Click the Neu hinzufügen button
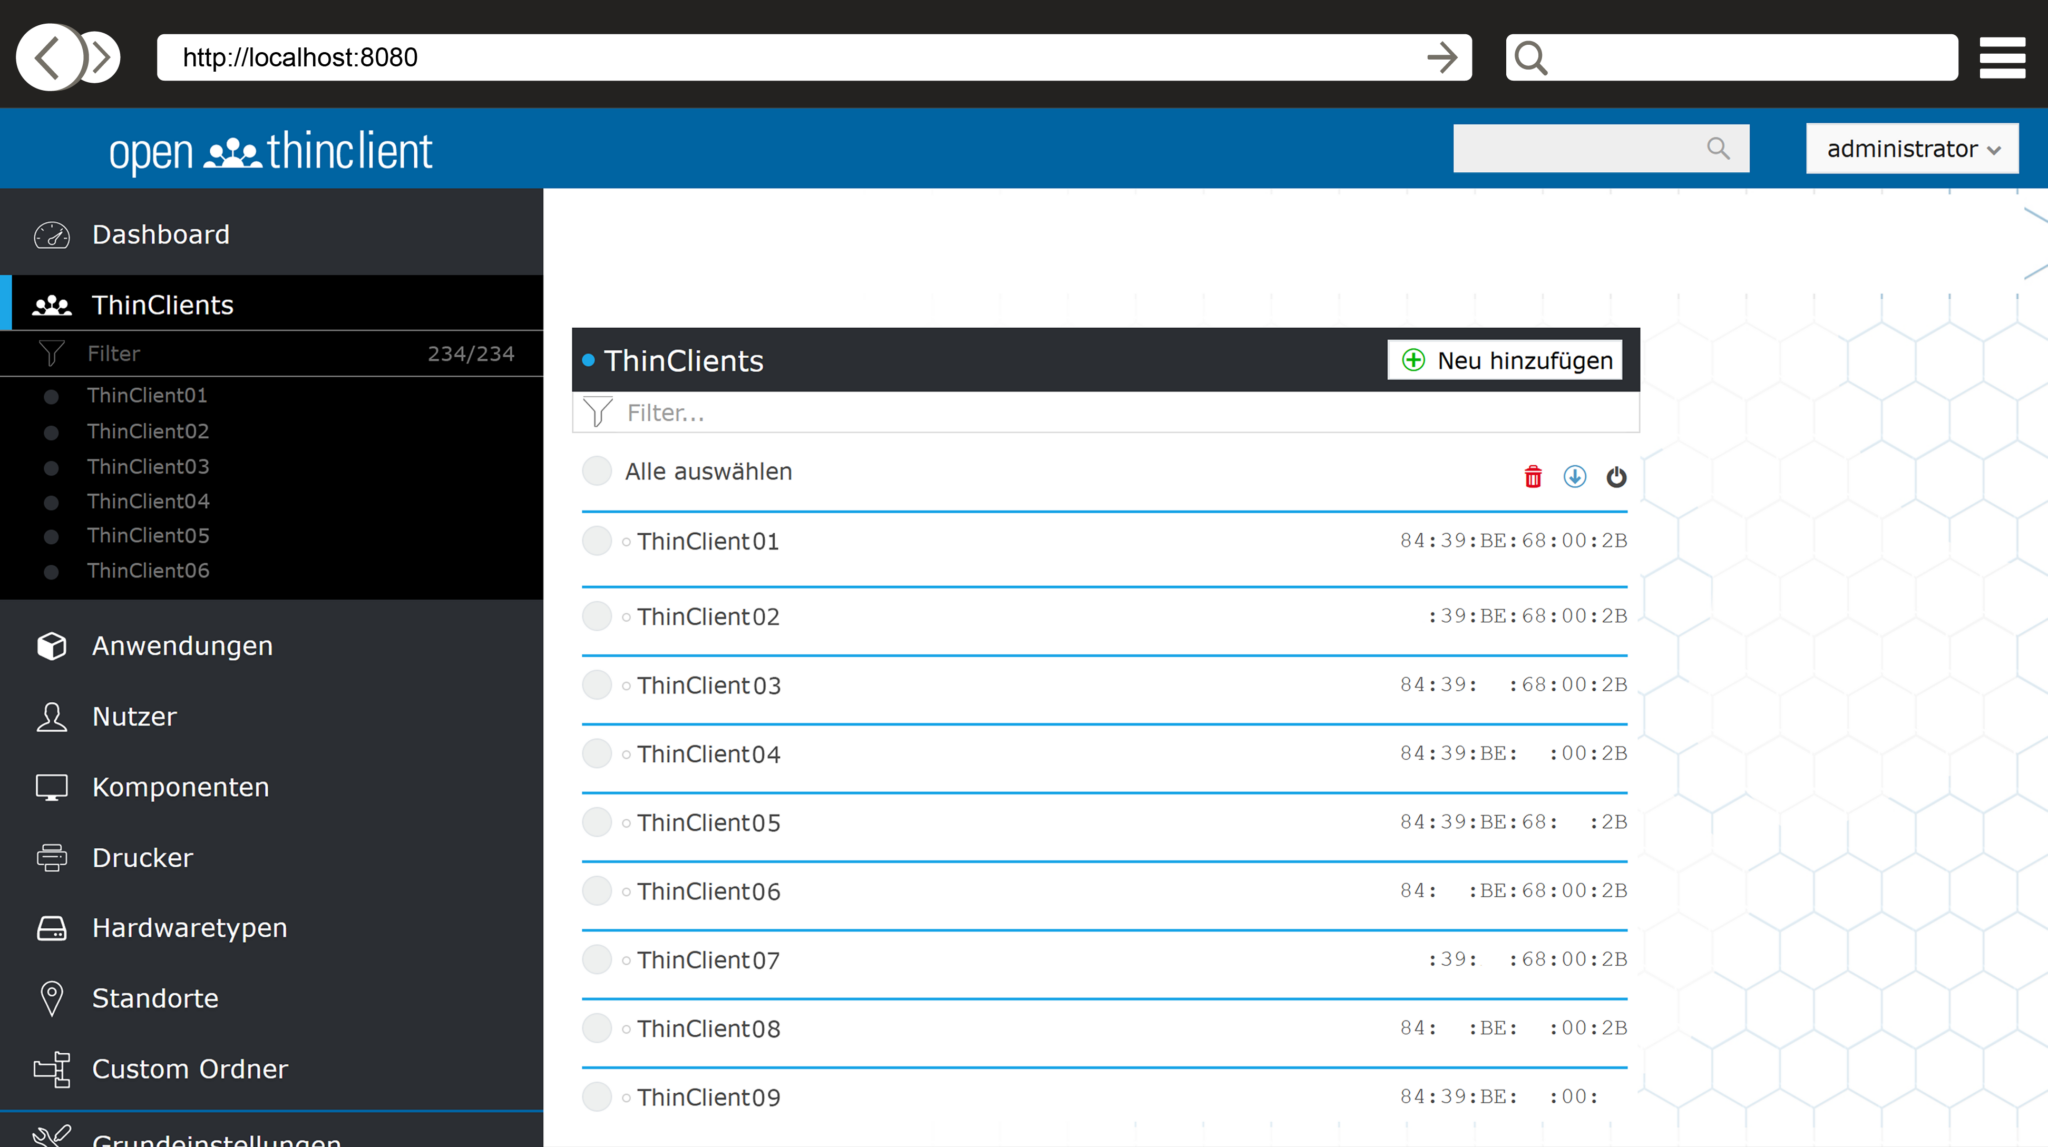The height and width of the screenshot is (1147, 2048). [1505, 360]
